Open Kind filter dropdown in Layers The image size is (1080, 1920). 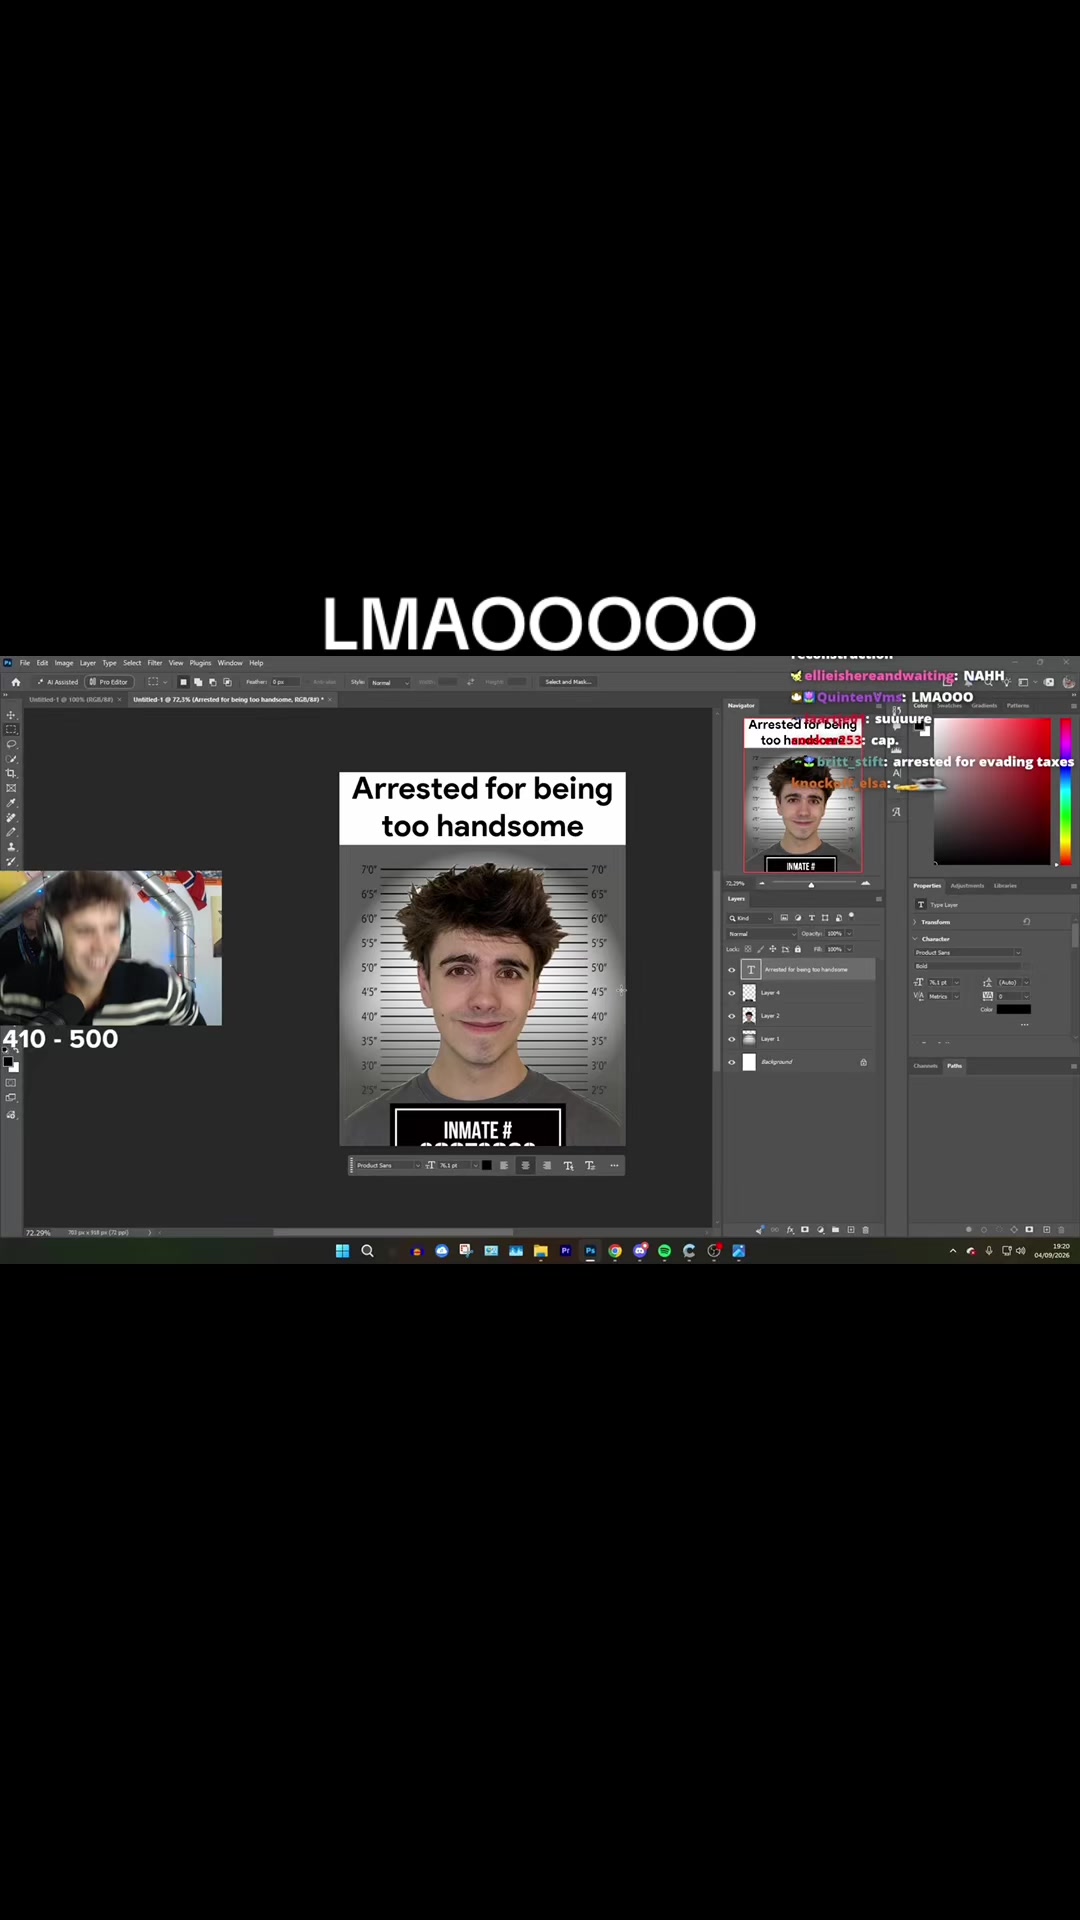point(750,918)
